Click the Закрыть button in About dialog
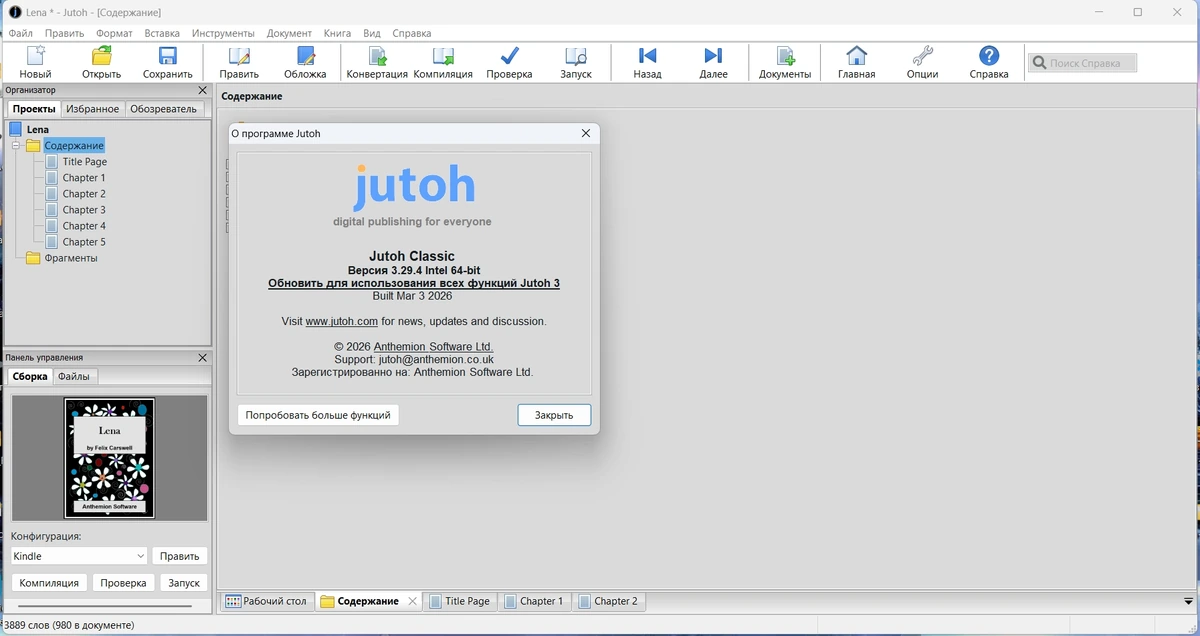 554,415
